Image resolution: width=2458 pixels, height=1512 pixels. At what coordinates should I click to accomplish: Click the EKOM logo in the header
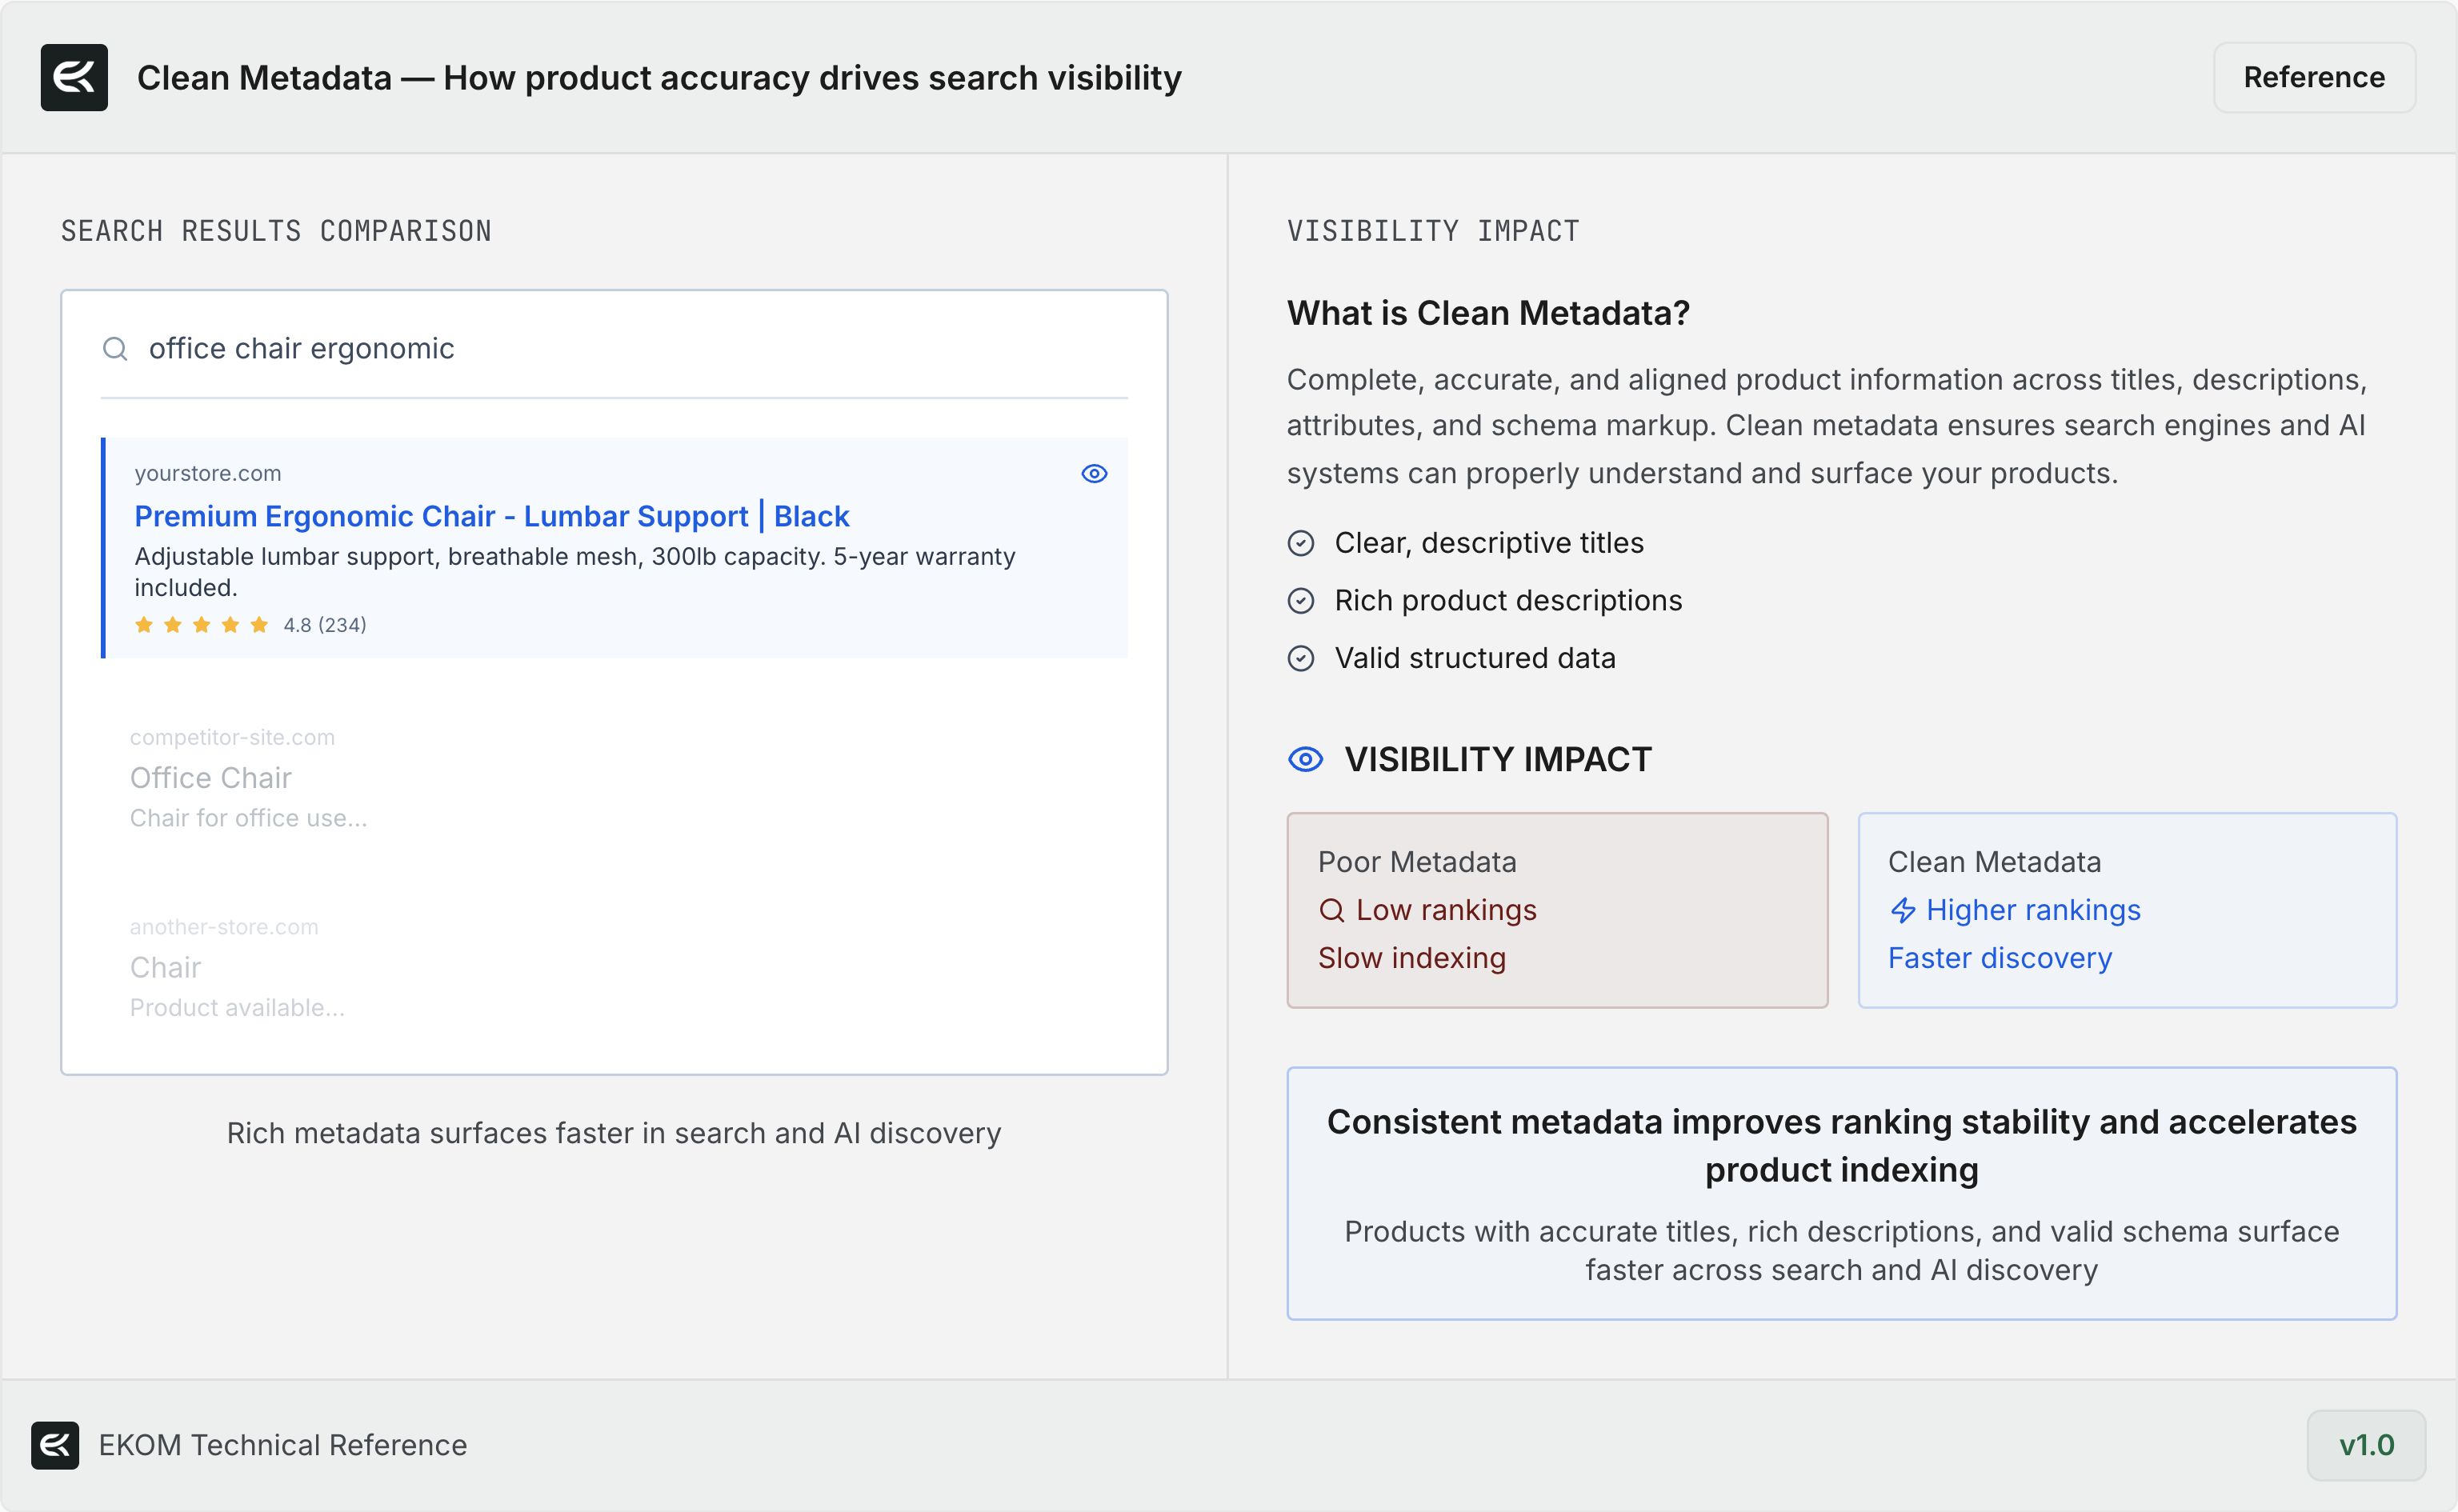point(74,77)
